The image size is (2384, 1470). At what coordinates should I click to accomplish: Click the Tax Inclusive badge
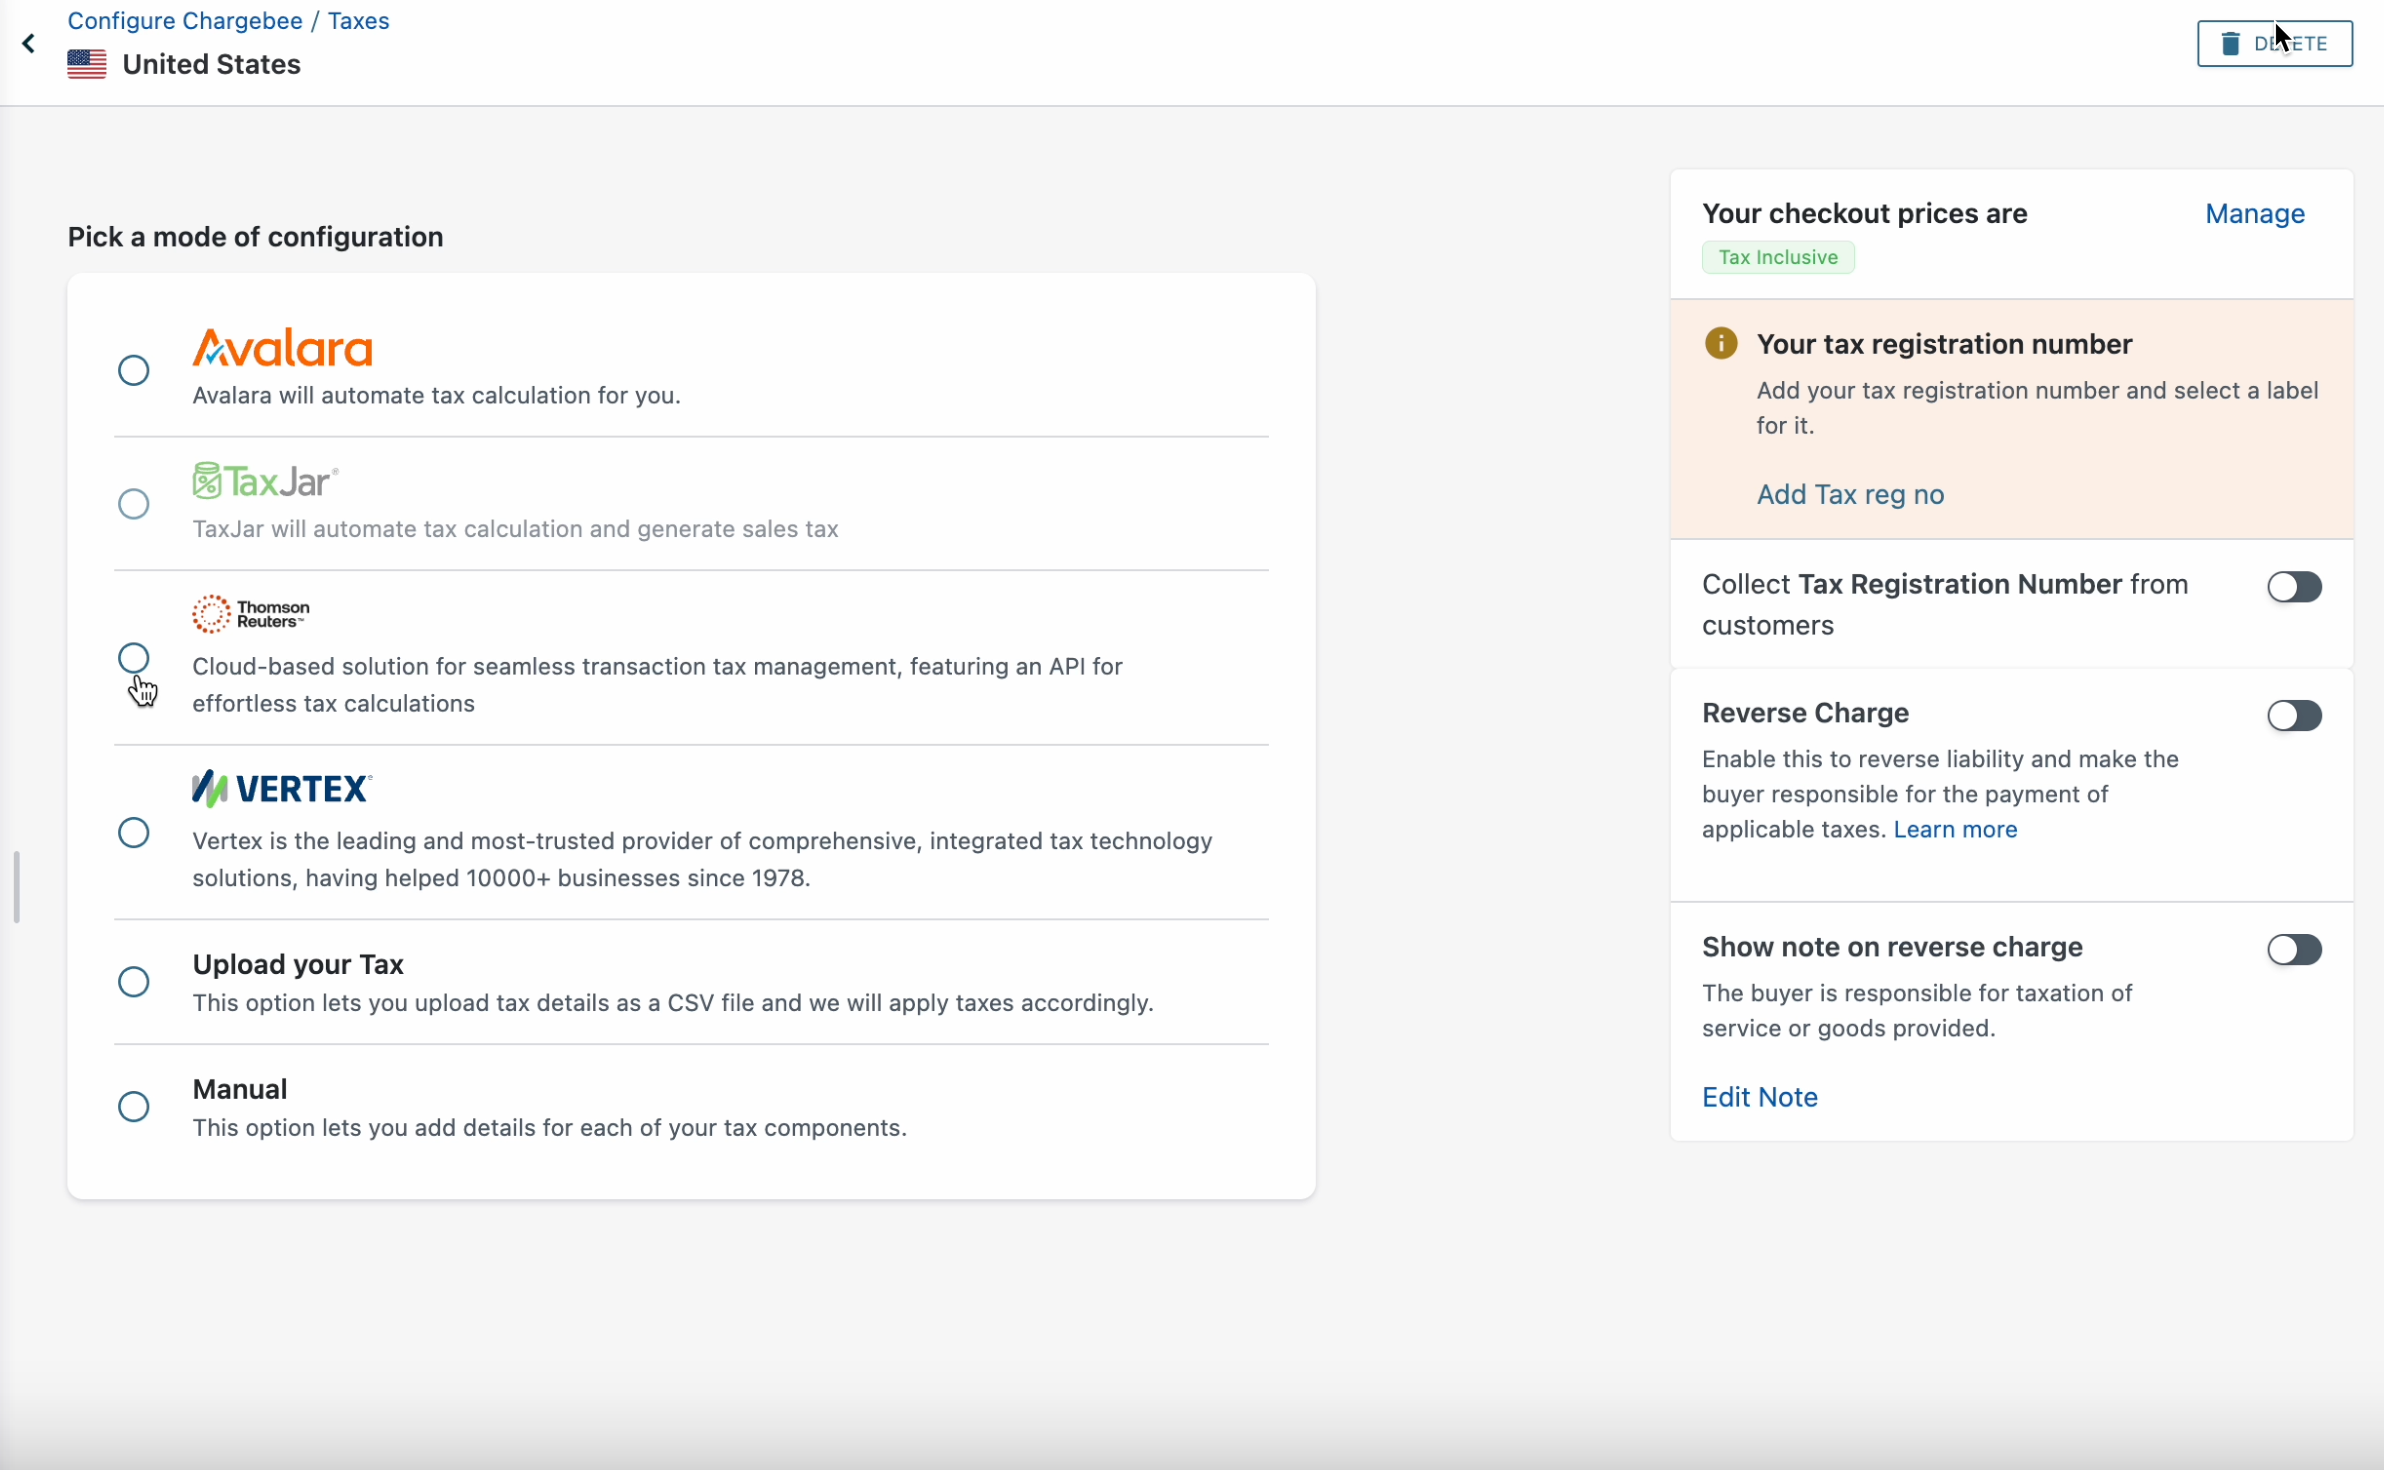pos(1777,257)
